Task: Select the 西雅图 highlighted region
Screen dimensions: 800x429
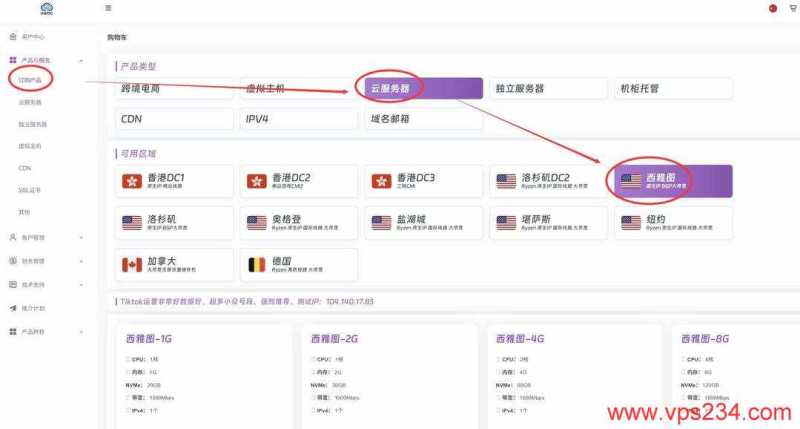Action: pos(673,181)
